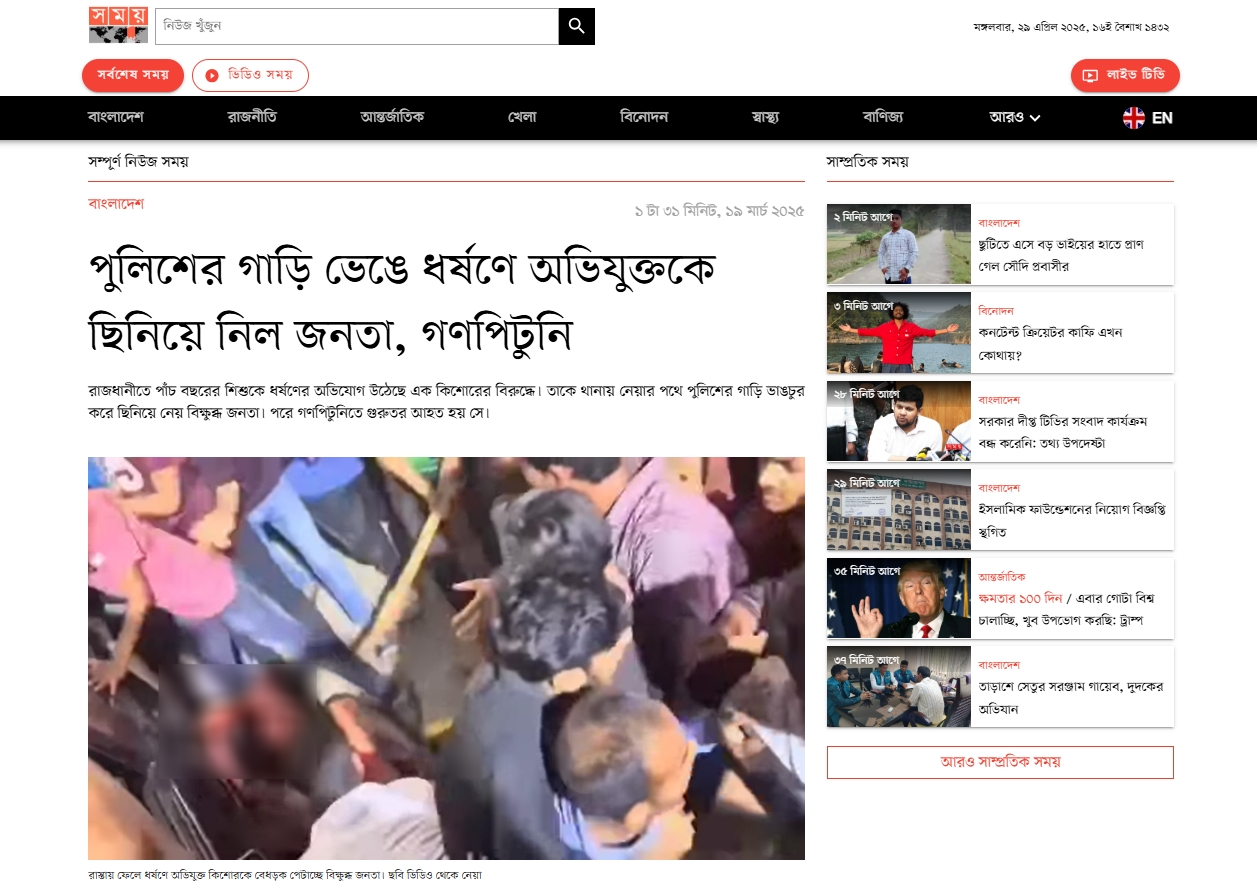Click the red বাংলাদেশ category link above headline

click(x=116, y=204)
